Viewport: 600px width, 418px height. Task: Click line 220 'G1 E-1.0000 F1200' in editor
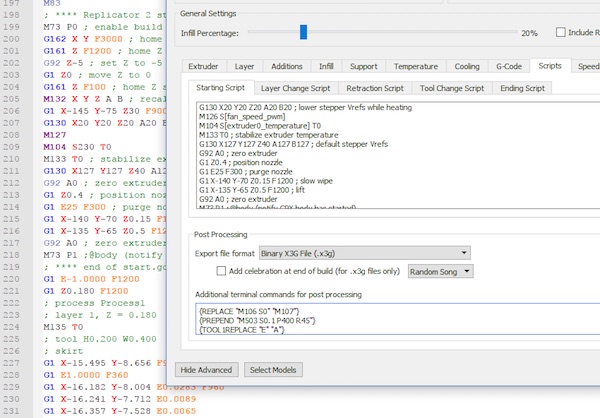[x=91, y=279]
